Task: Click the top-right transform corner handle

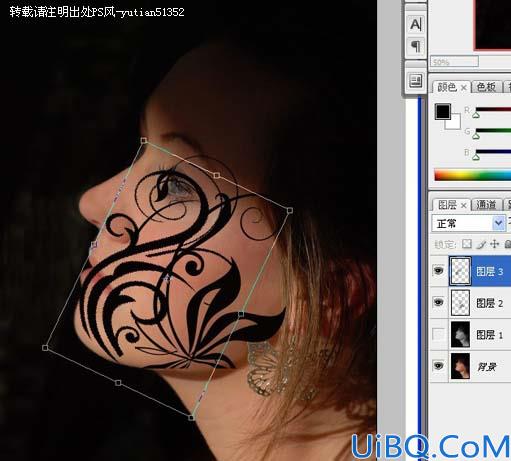Action: tap(290, 210)
